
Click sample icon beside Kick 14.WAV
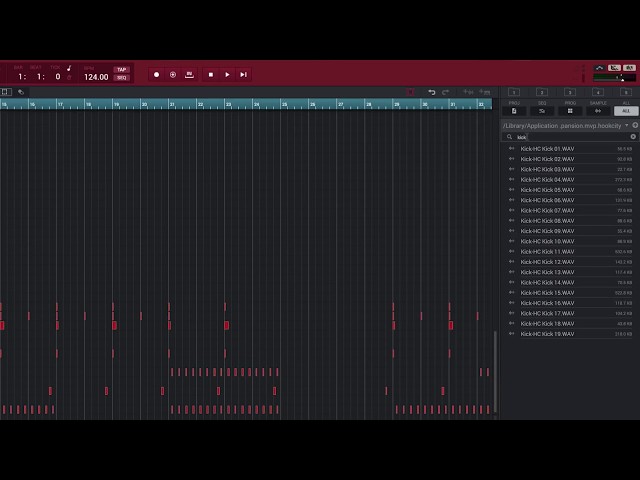point(511,282)
